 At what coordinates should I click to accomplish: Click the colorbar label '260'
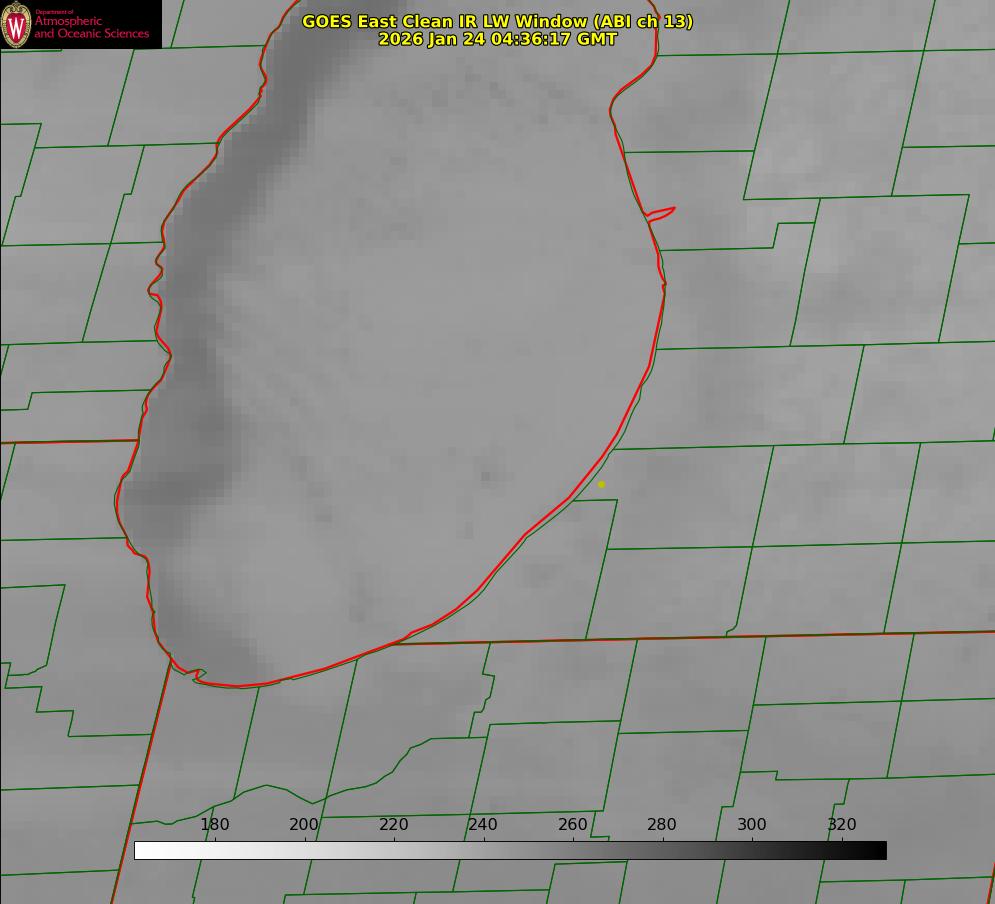click(x=572, y=824)
